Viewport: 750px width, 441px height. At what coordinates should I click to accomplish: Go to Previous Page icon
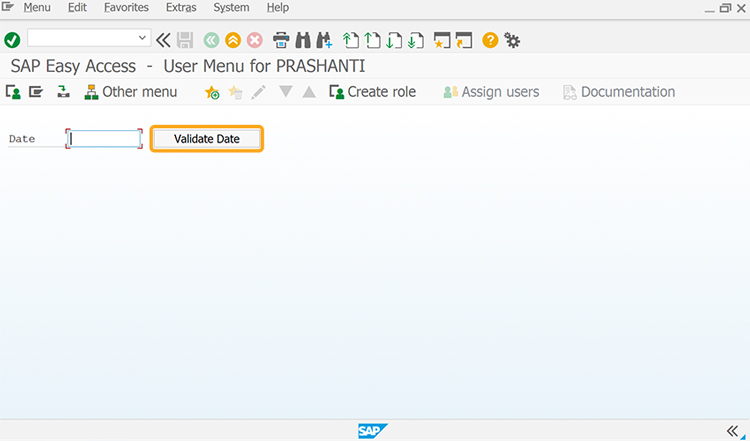pyautogui.click(x=373, y=40)
